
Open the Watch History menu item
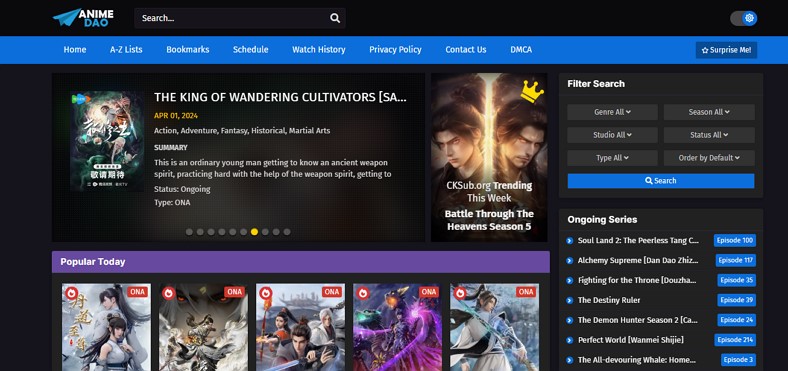coord(319,50)
